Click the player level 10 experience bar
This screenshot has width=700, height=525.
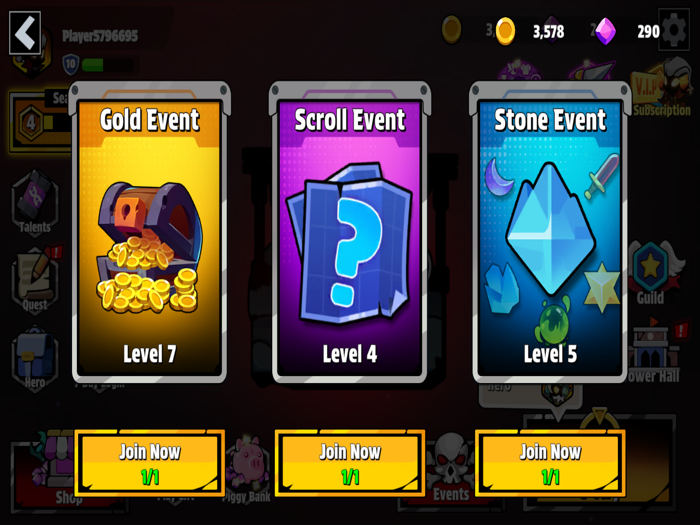pyautogui.click(x=108, y=65)
